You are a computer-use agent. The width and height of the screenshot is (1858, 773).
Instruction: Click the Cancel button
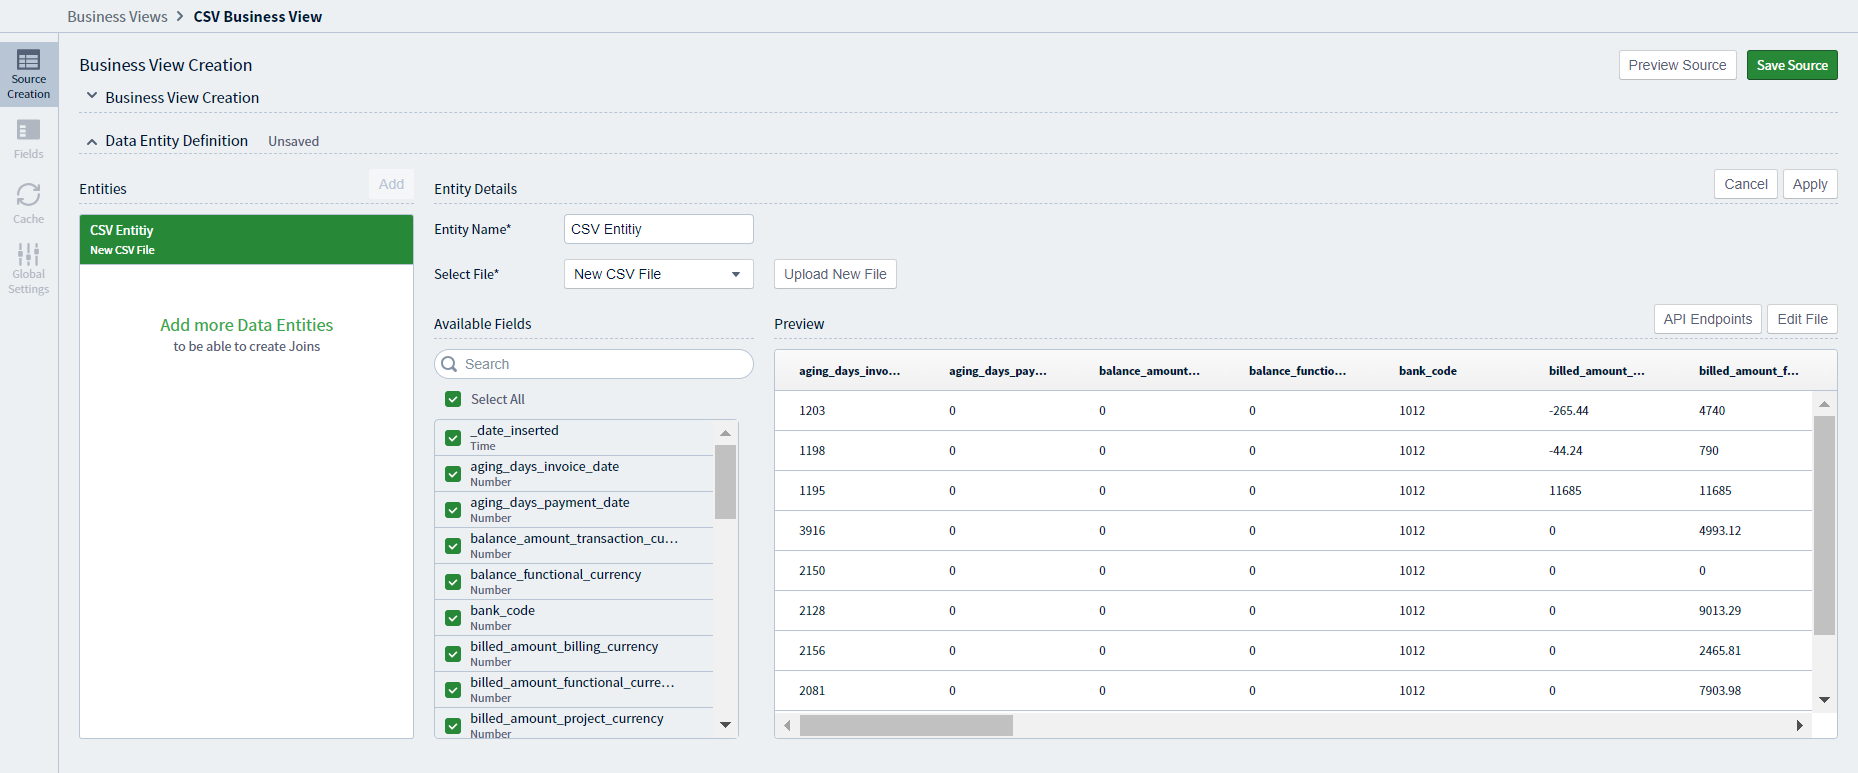pos(1746,184)
